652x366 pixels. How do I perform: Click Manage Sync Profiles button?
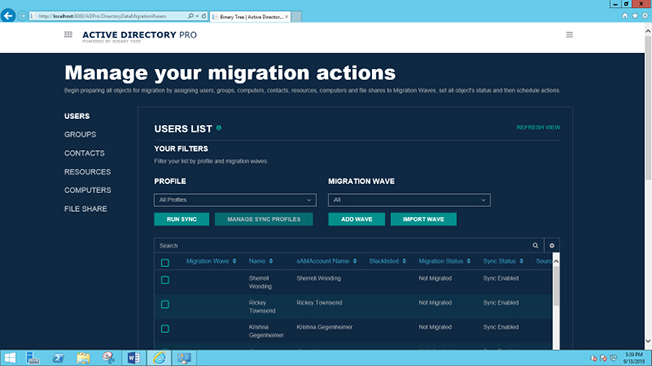264,219
